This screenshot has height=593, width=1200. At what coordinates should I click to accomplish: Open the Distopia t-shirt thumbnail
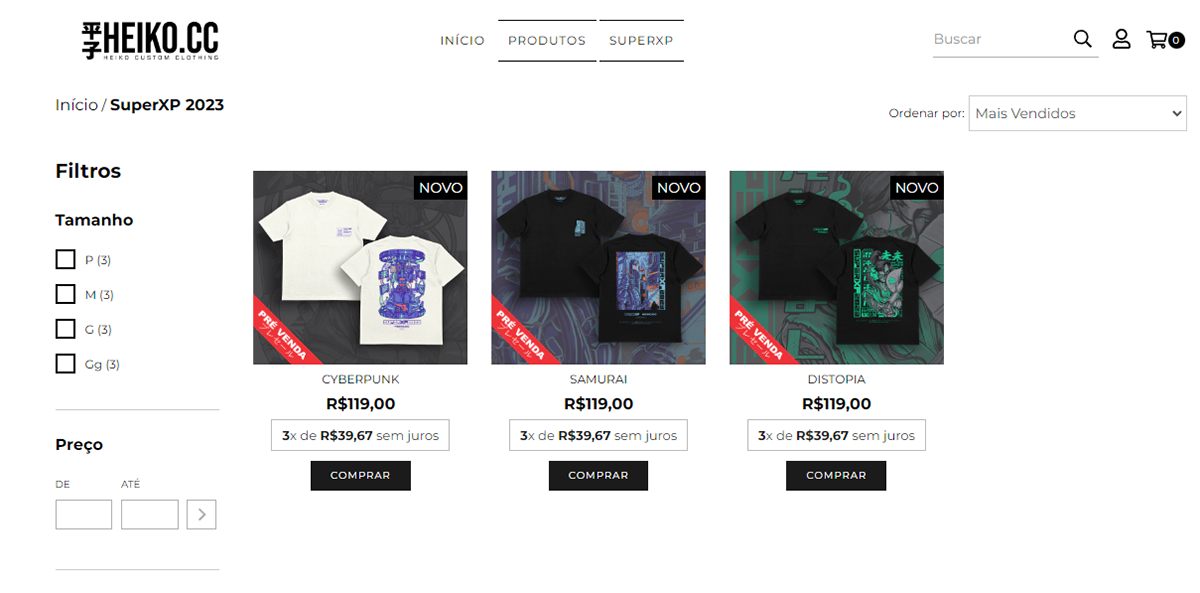click(836, 267)
